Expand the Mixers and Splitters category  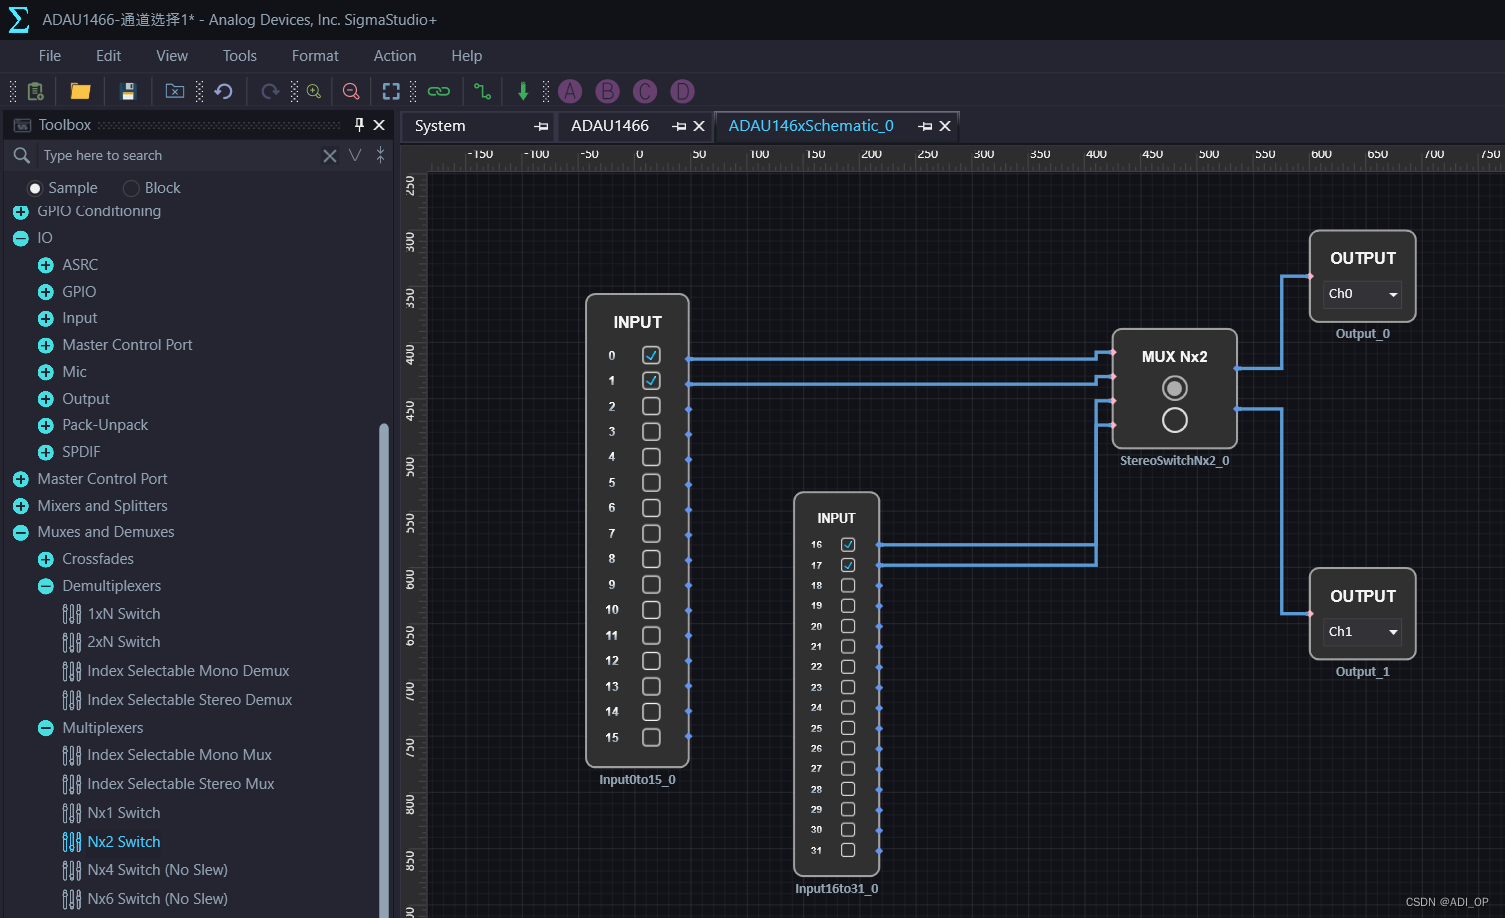(x=20, y=506)
